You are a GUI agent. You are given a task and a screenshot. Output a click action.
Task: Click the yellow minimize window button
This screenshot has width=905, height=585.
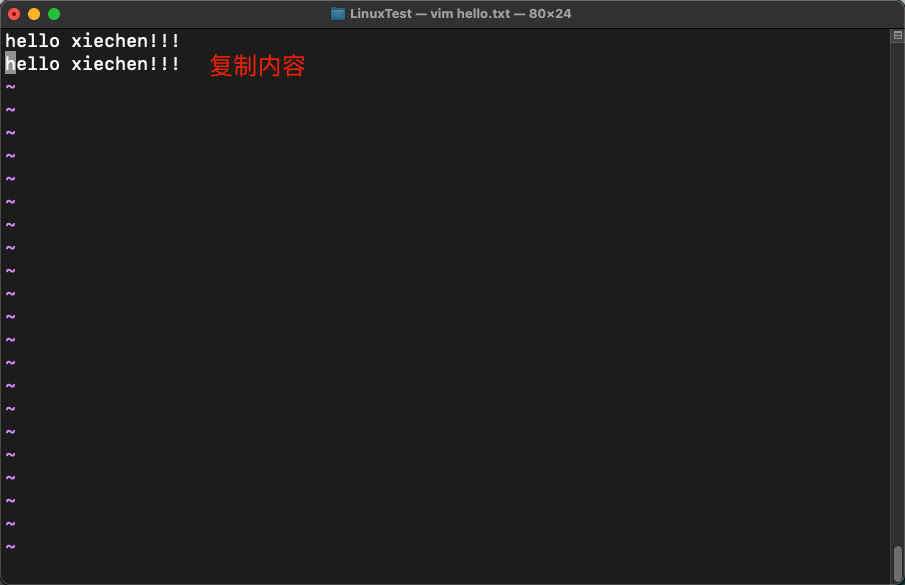point(34,14)
